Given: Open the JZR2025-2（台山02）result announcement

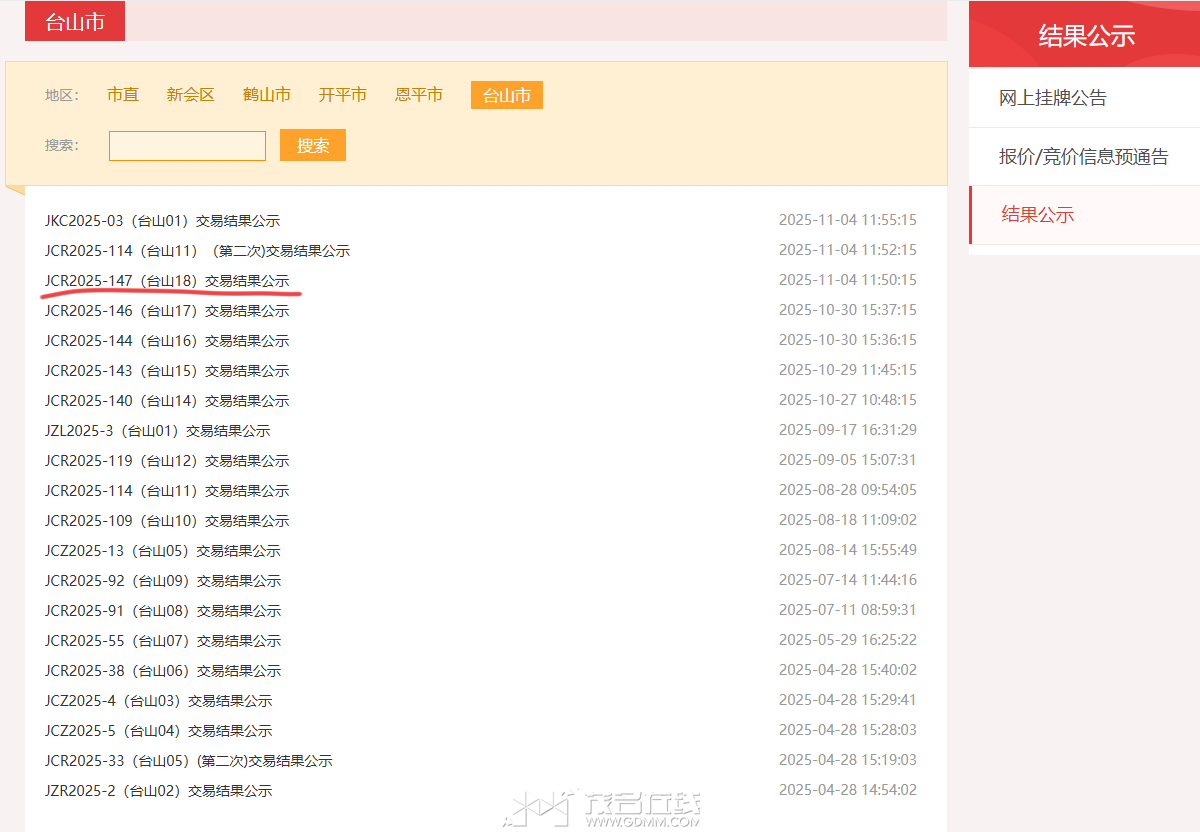Looking at the screenshot, I should coord(158,790).
